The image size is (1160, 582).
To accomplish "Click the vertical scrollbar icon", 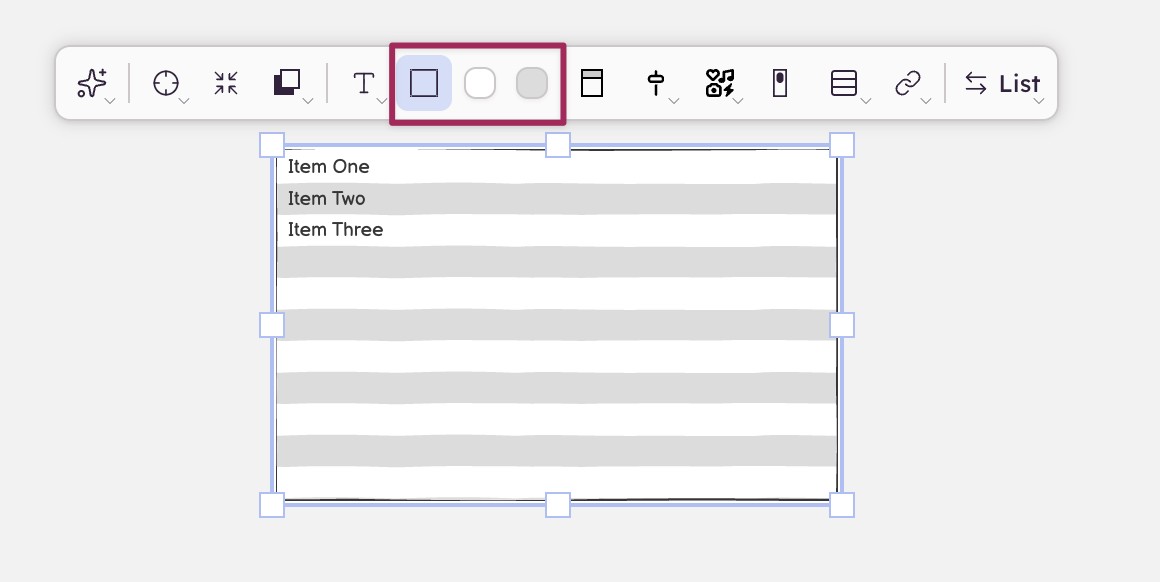I will (x=780, y=83).
